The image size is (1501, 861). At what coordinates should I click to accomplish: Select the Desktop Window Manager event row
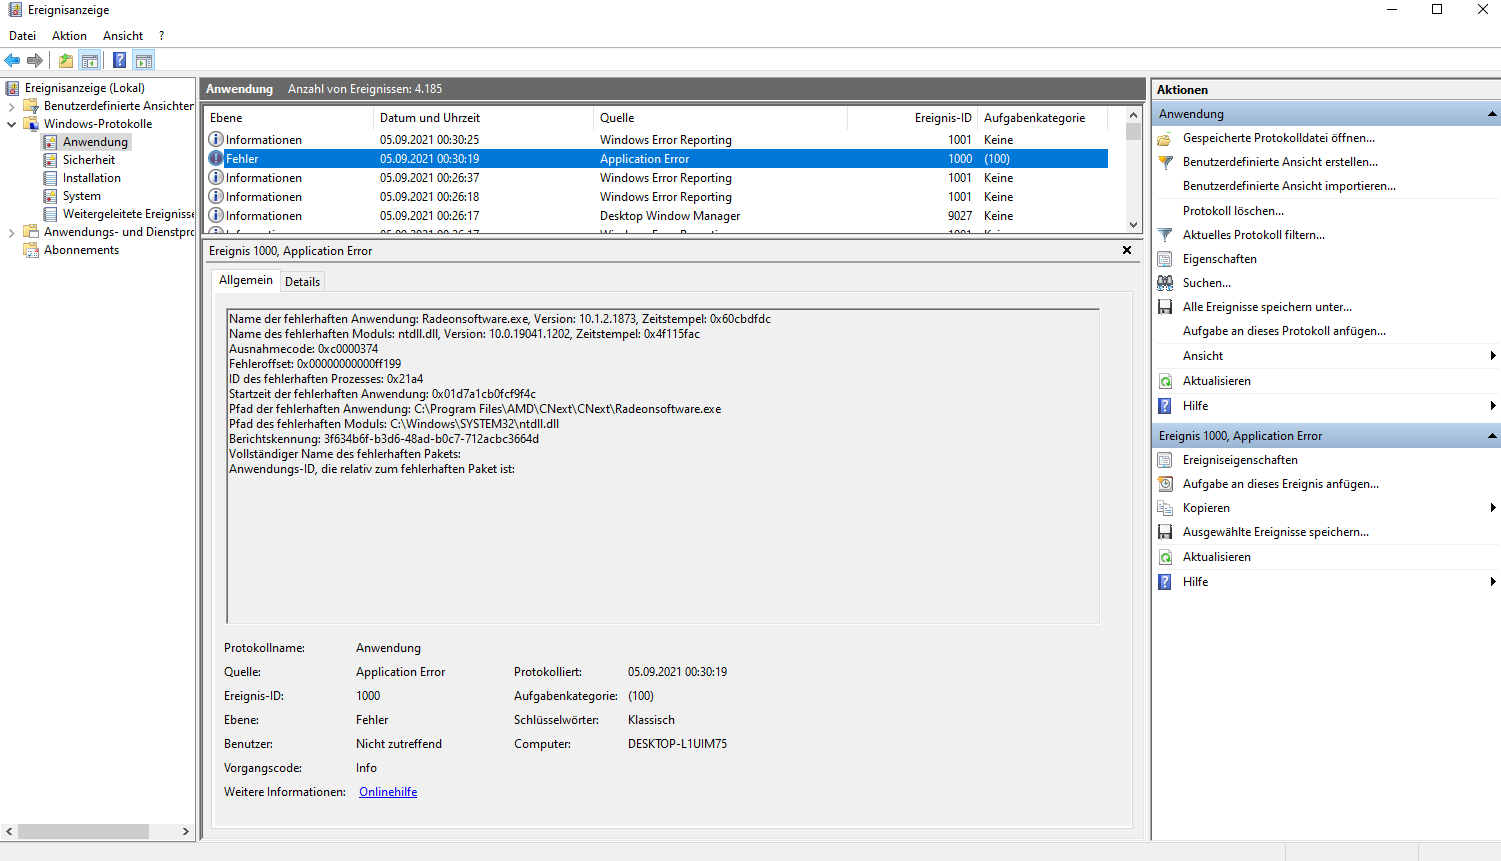click(656, 216)
